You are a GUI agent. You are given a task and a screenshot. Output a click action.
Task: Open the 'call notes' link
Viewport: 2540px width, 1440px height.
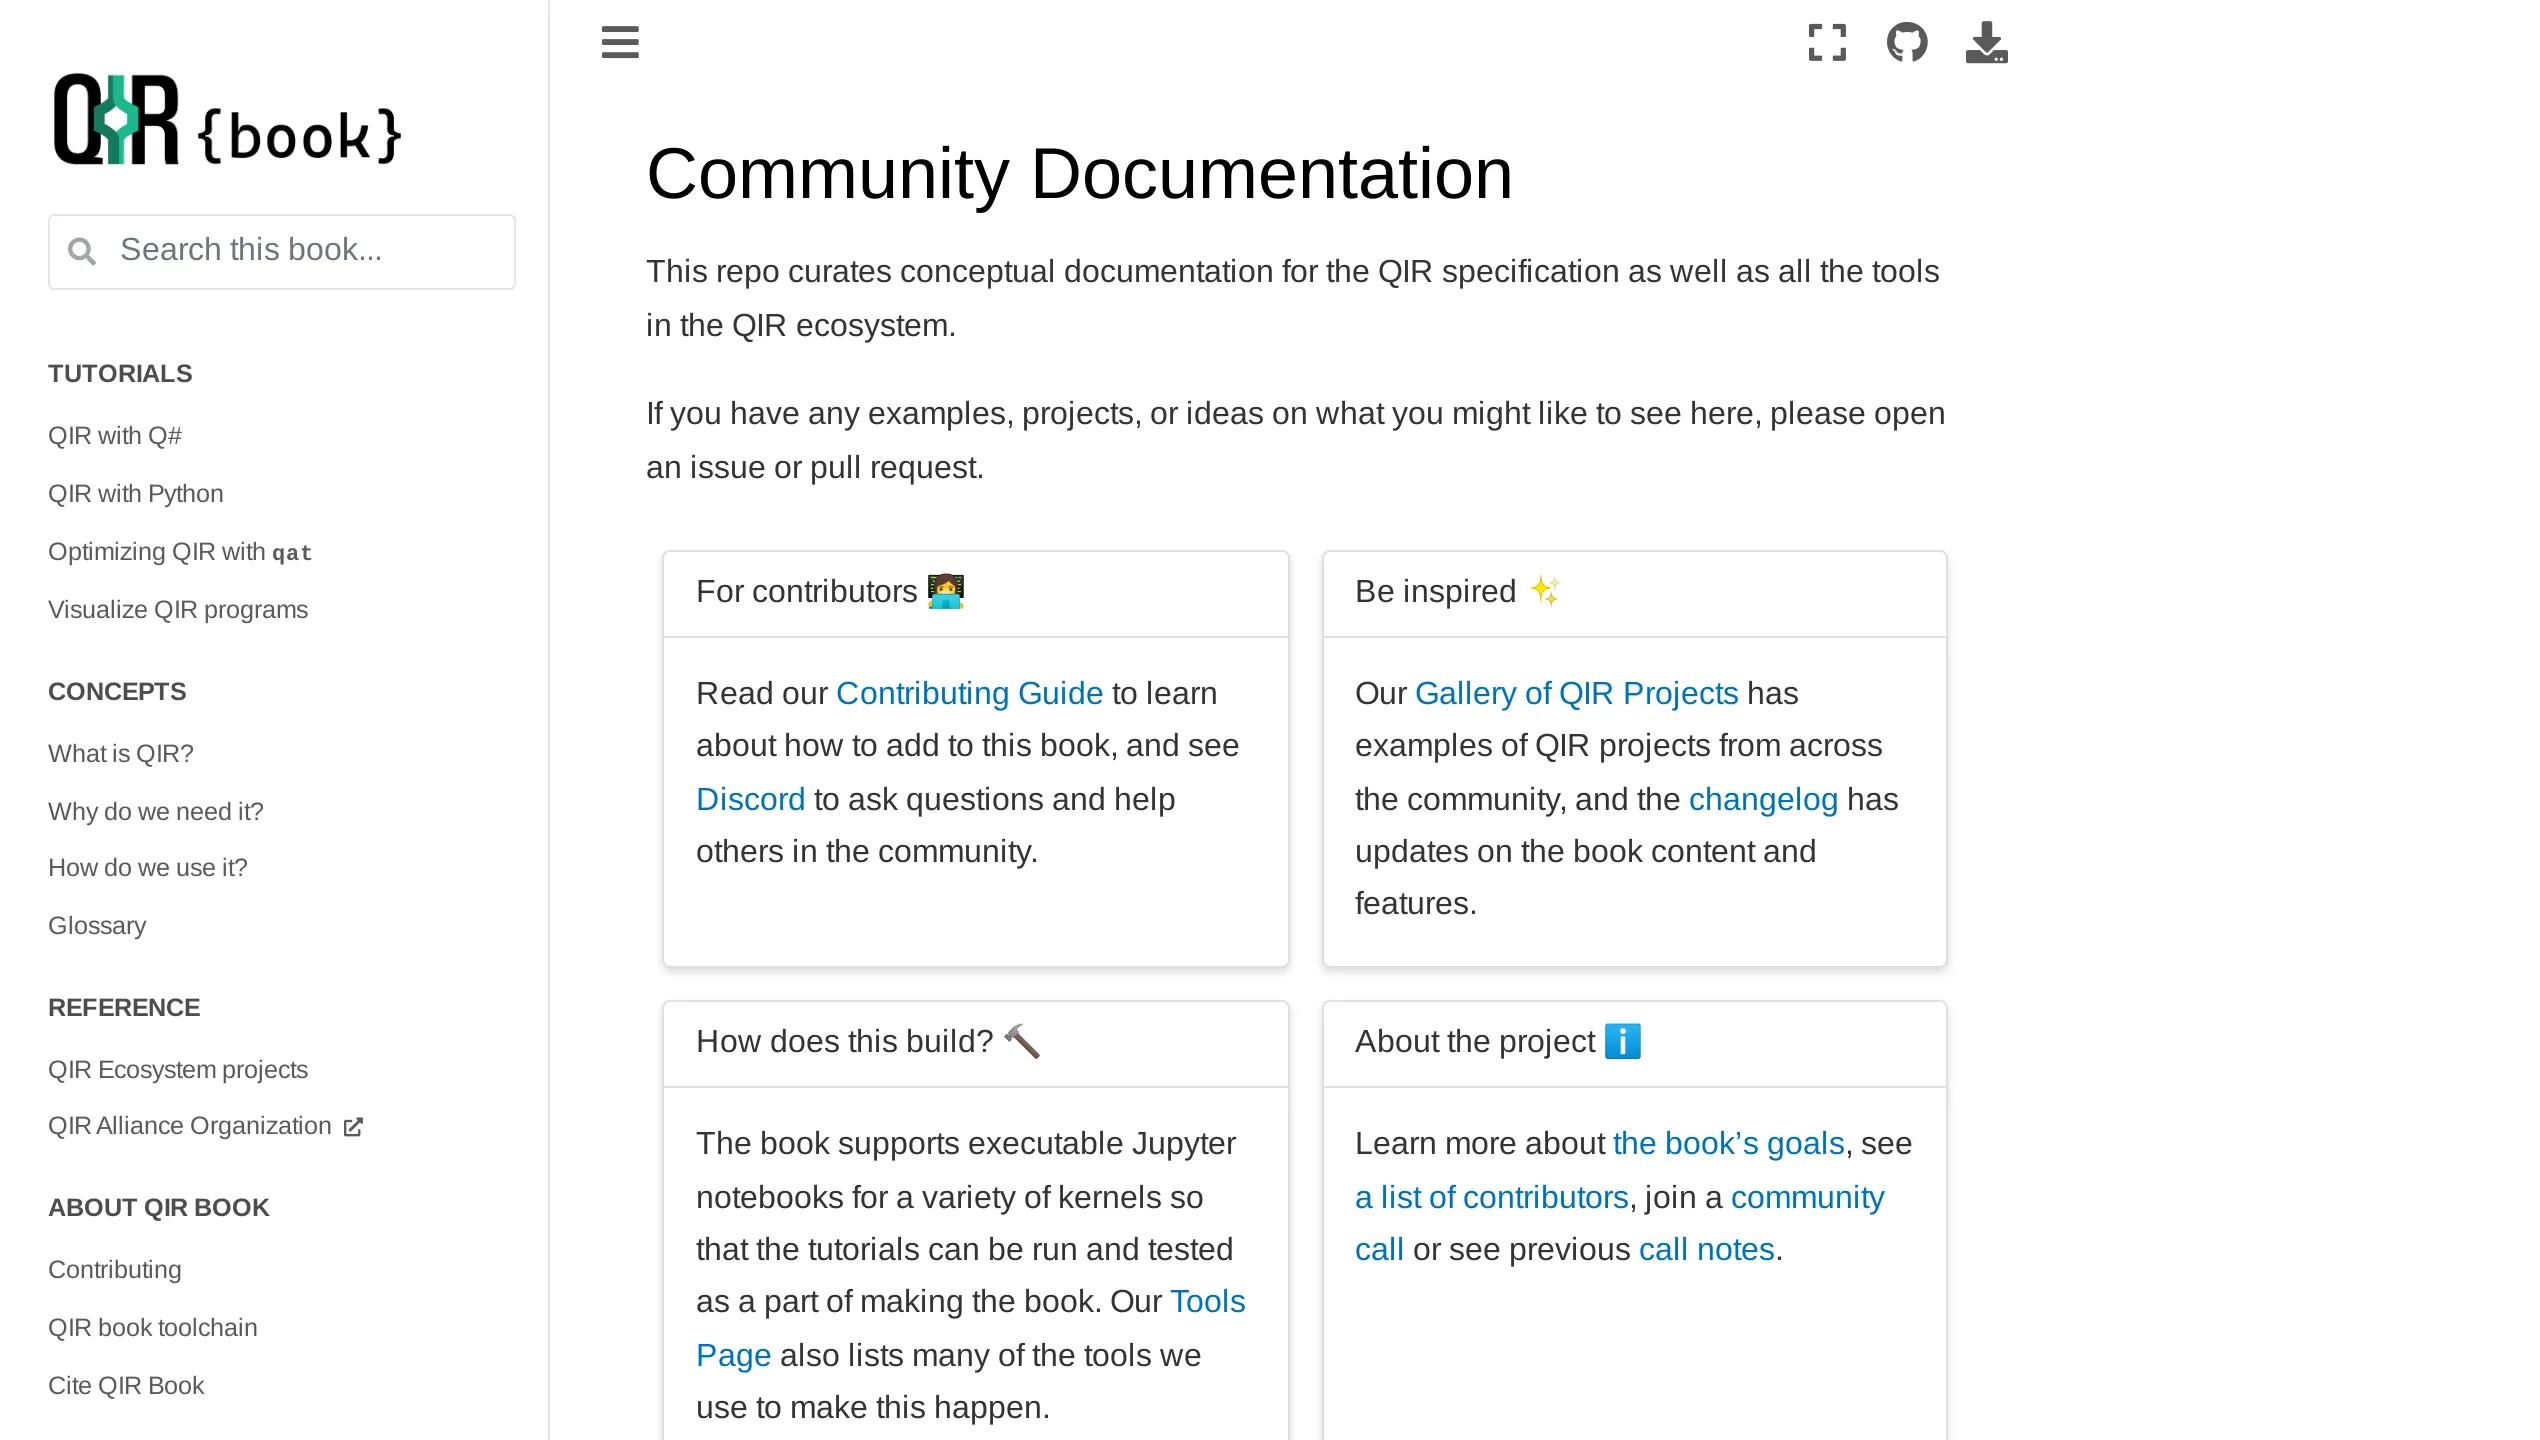coord(1707,1249)
